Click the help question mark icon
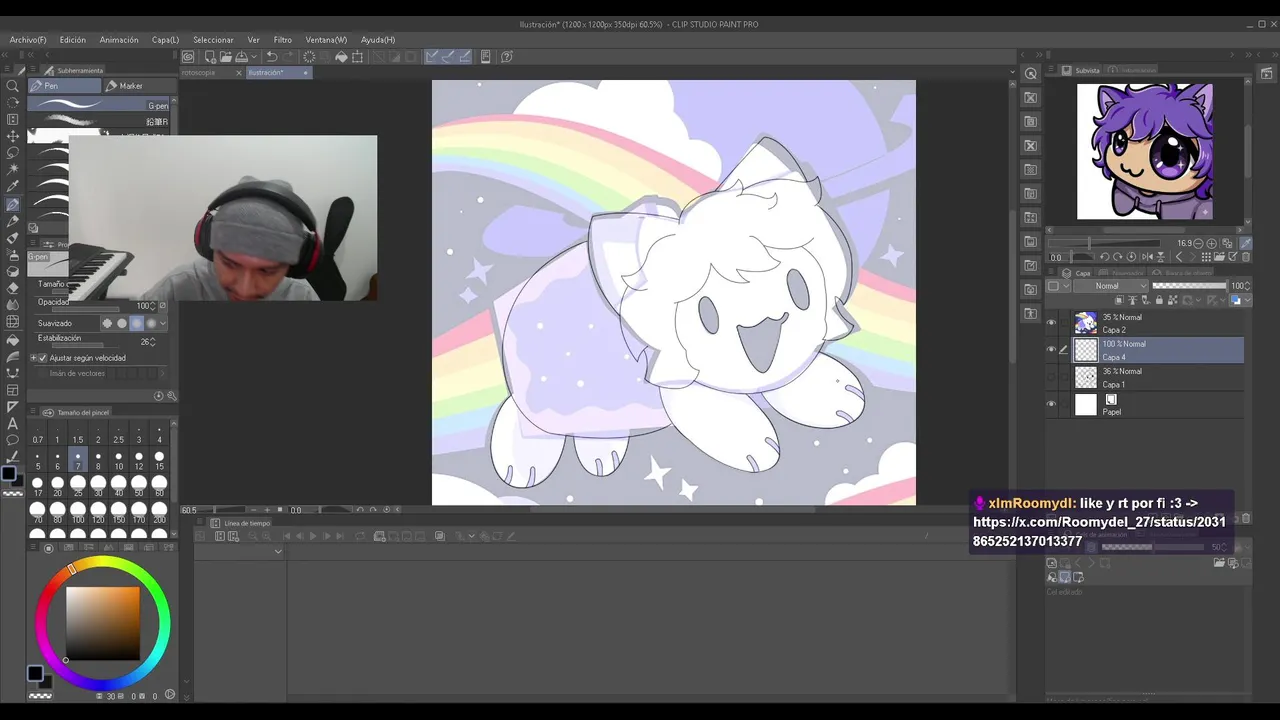Viewport: 1280px width, 720px height. coord(507,57)
